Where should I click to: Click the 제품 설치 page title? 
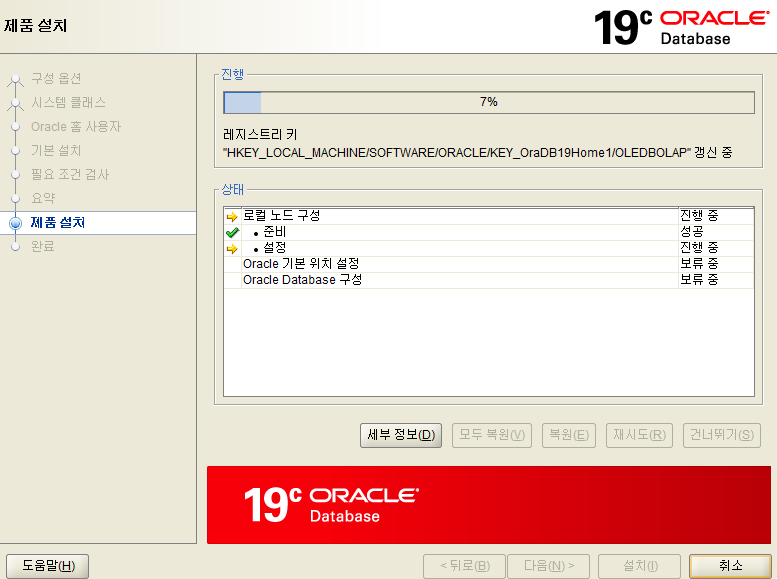pyautogui.click(x=35, y=26)
